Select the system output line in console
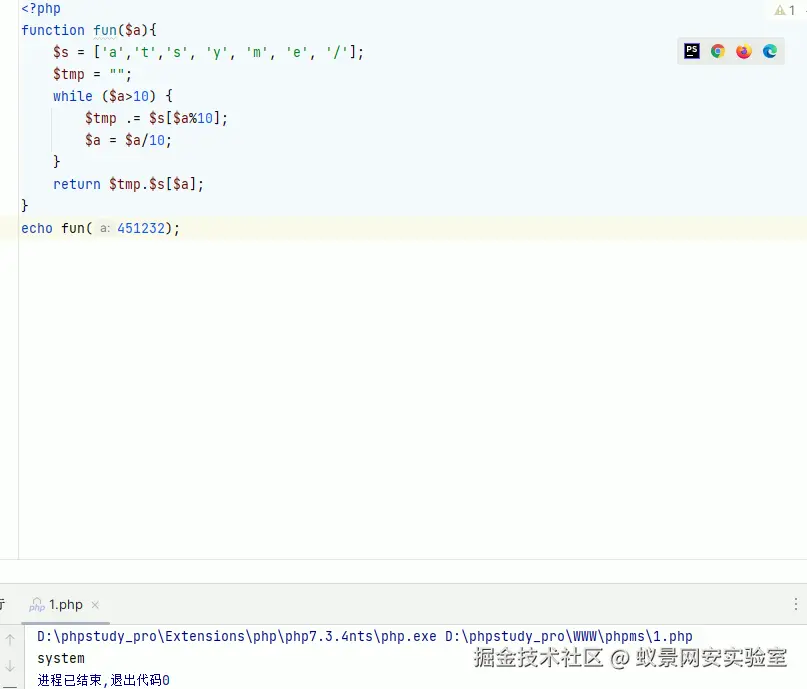 click(60, 658)
